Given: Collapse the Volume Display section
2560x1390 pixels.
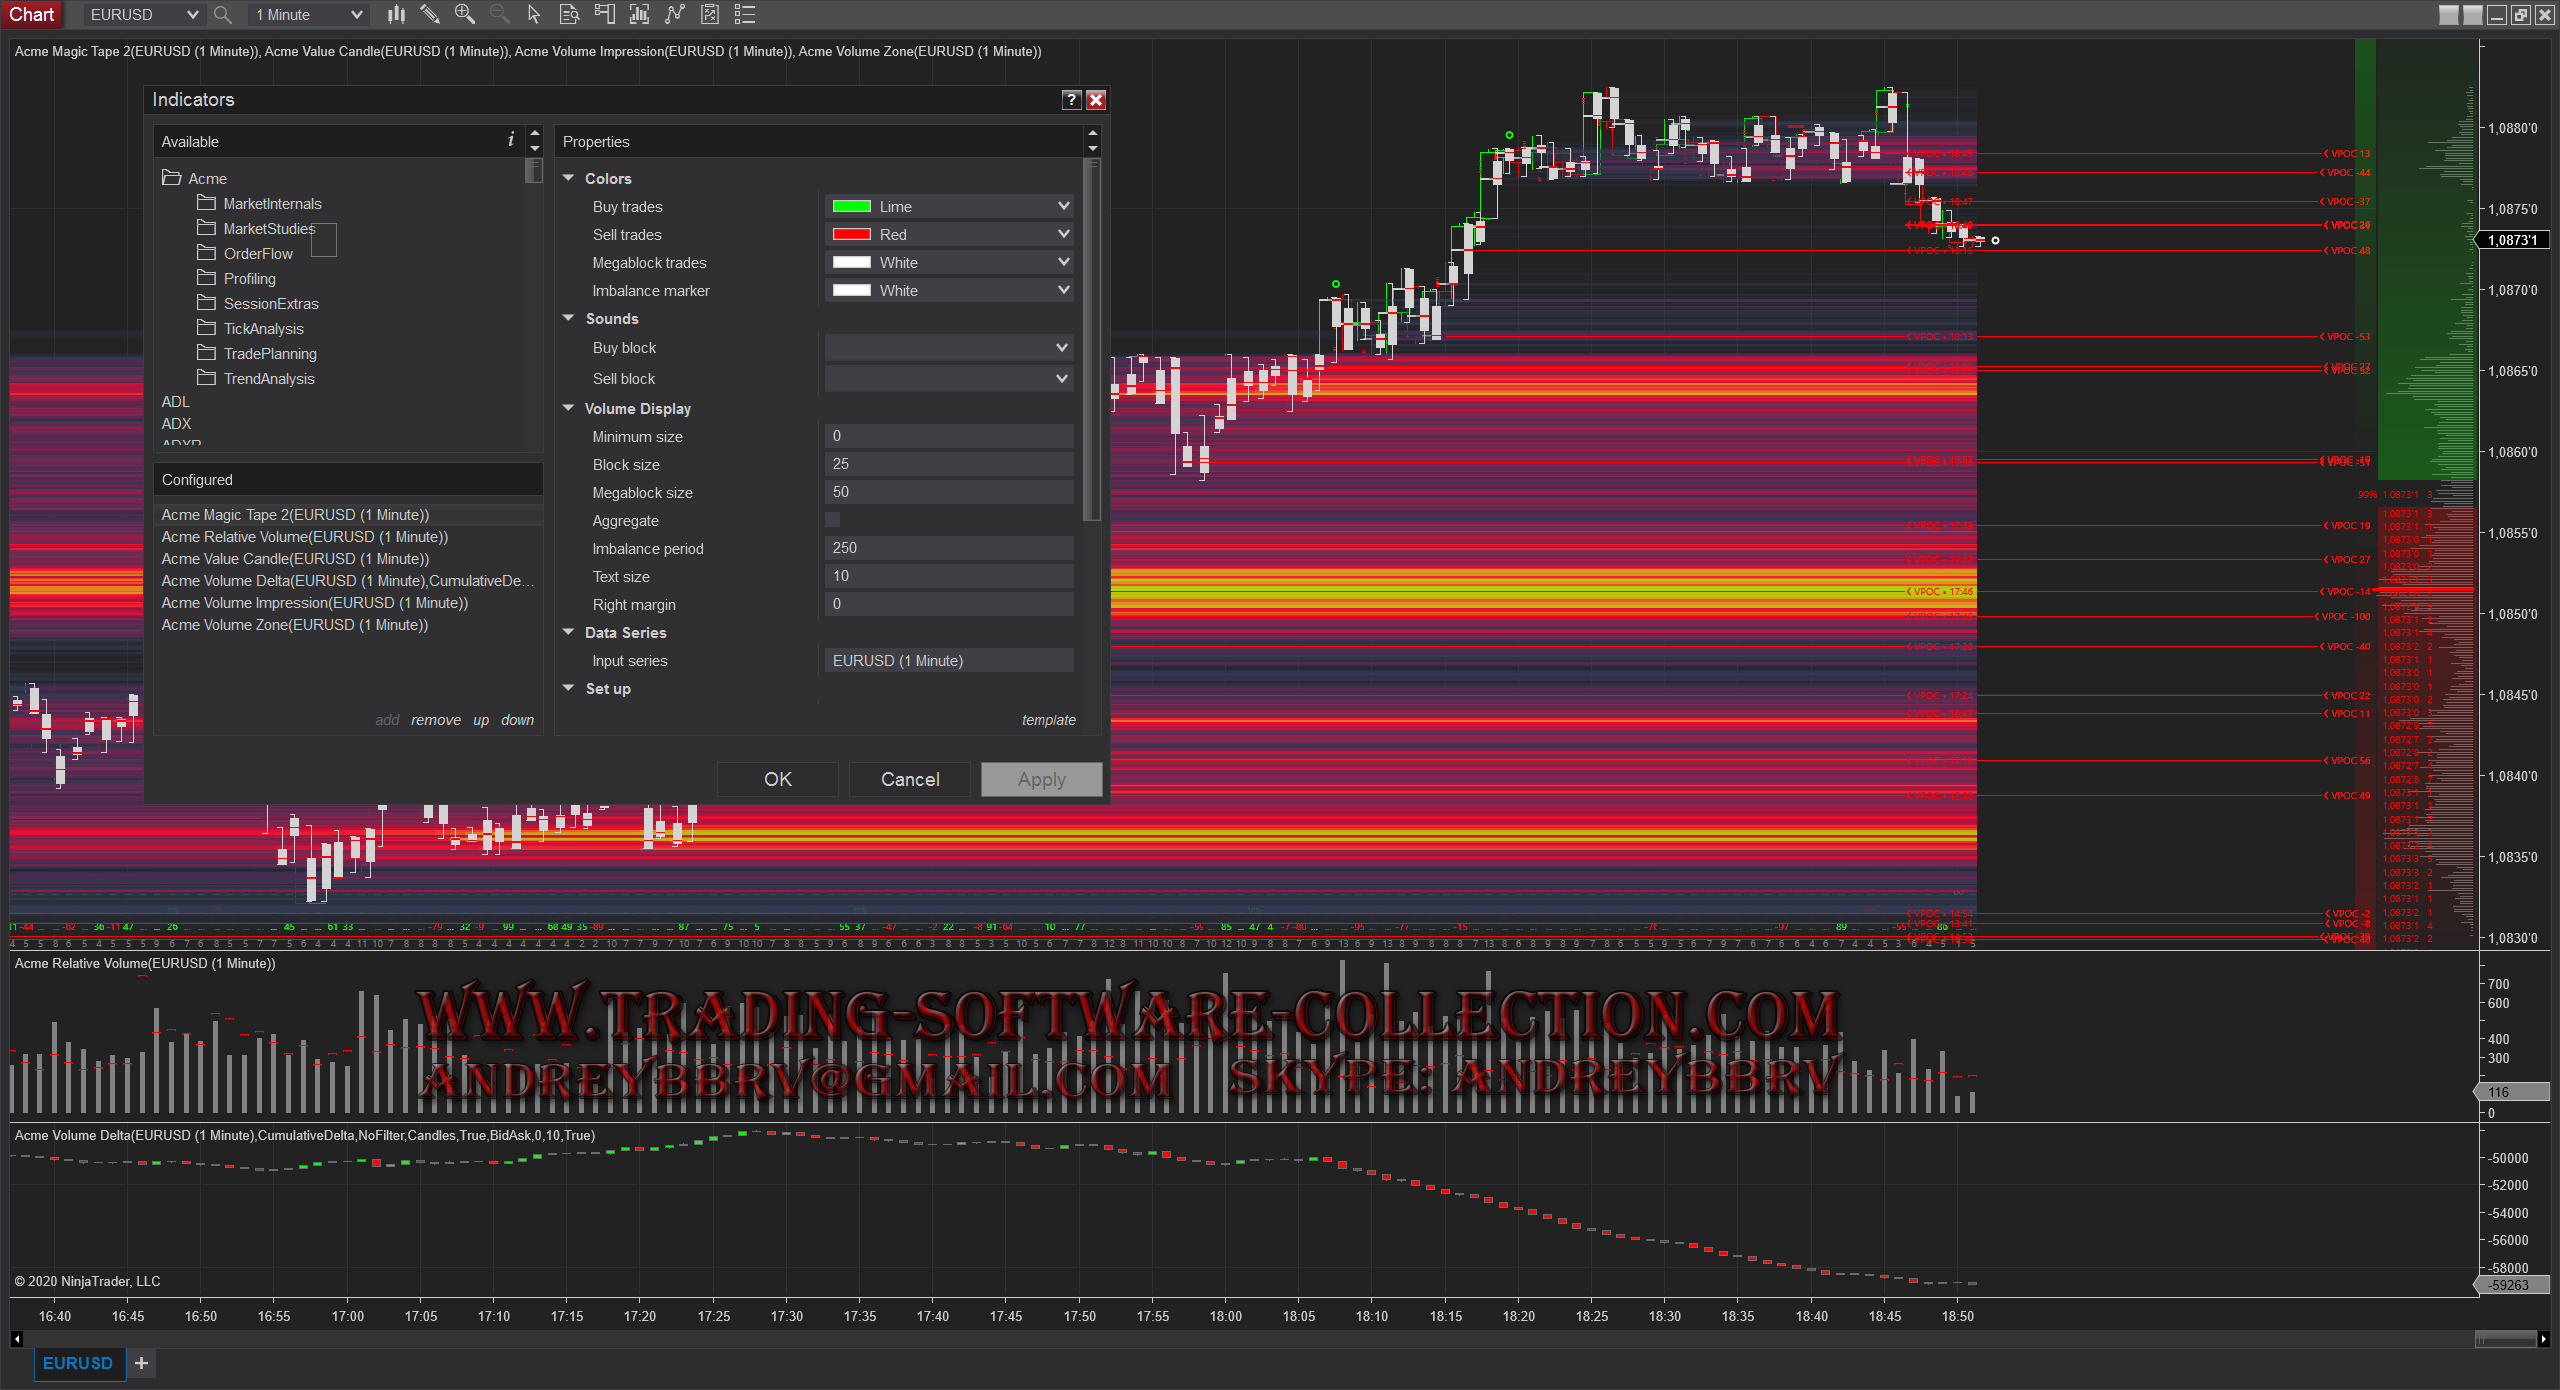Looking at the screenshot, I should click(569, 408).
